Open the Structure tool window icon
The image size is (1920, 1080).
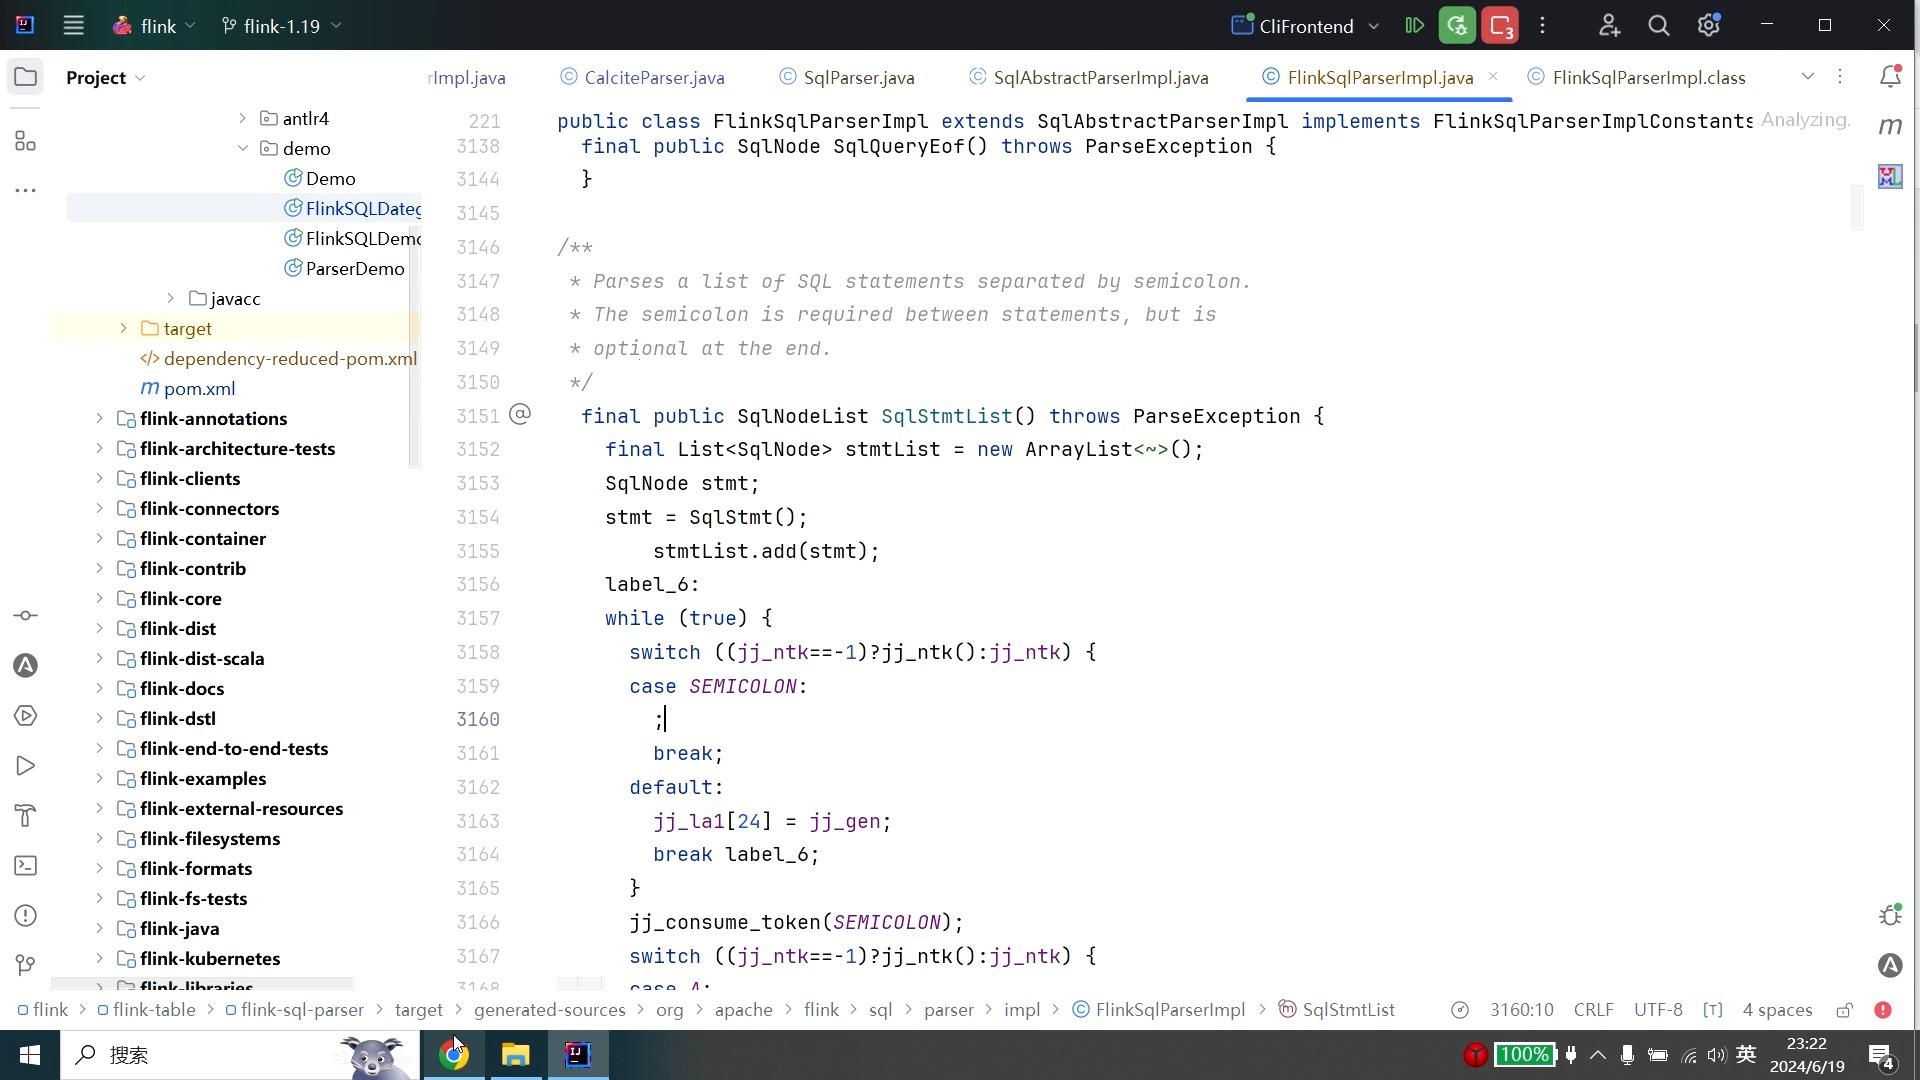[x=26, y=141]
